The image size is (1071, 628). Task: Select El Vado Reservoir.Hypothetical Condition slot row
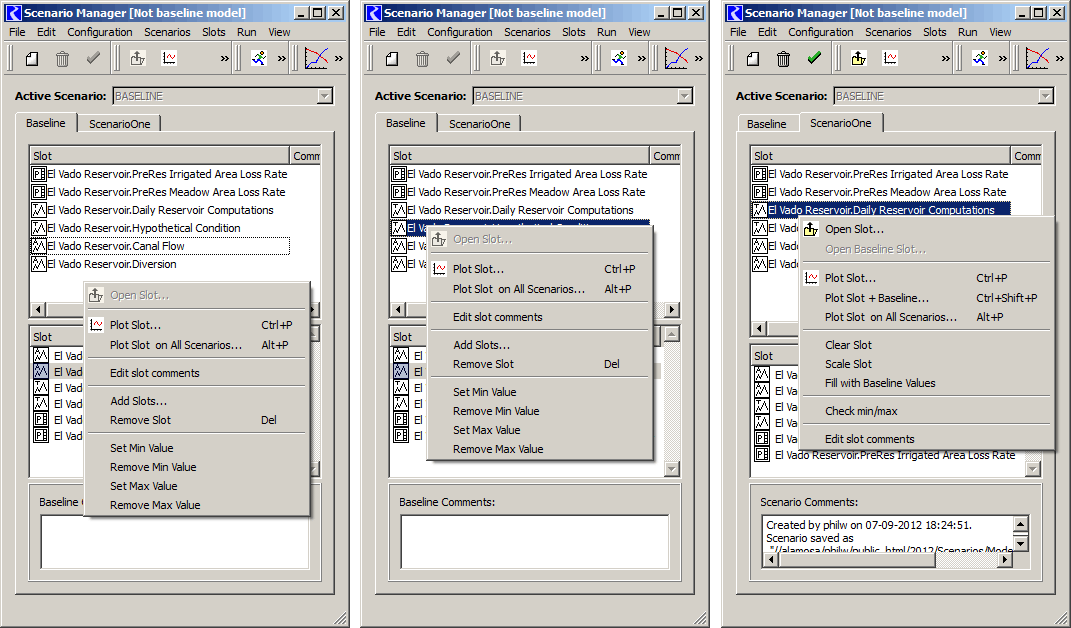click(x=160, y=228)
